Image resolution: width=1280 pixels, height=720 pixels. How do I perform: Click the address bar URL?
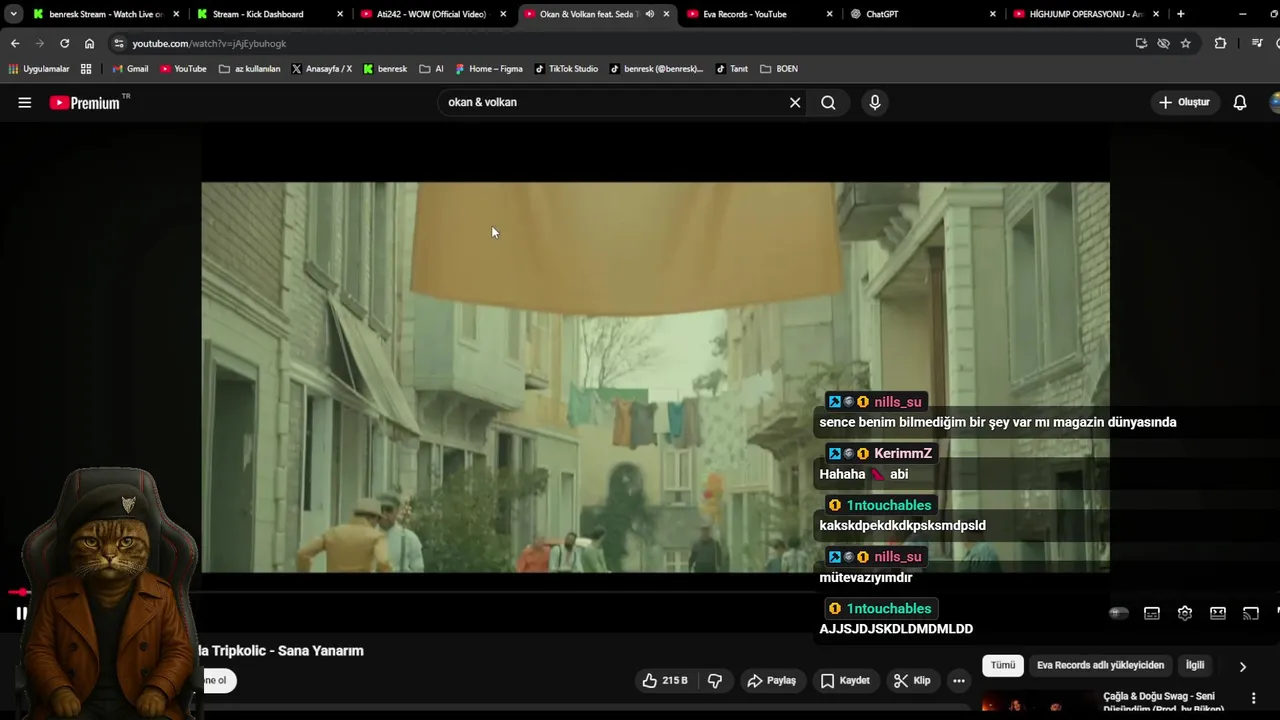tap(209, 44)
